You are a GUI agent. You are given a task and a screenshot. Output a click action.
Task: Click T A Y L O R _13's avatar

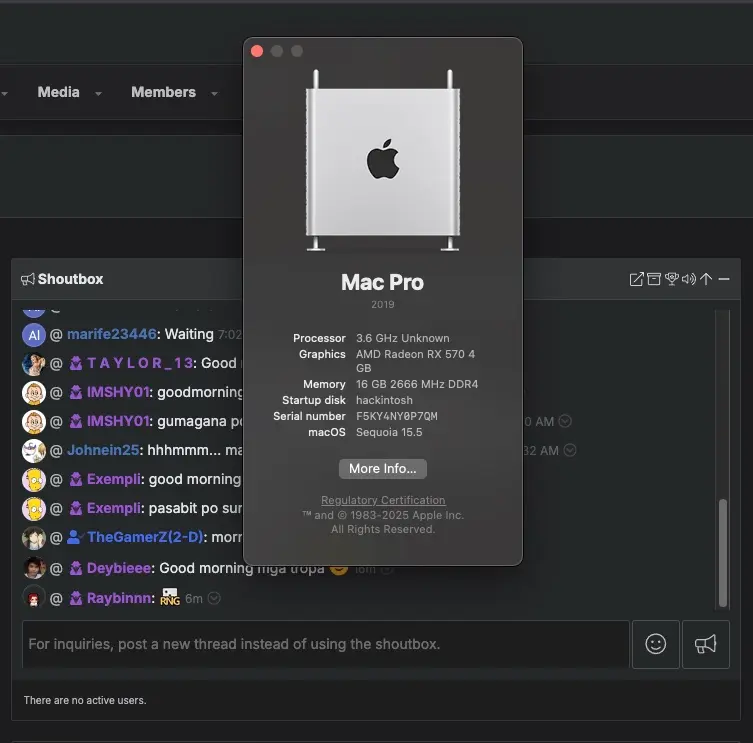pos(34,364)
